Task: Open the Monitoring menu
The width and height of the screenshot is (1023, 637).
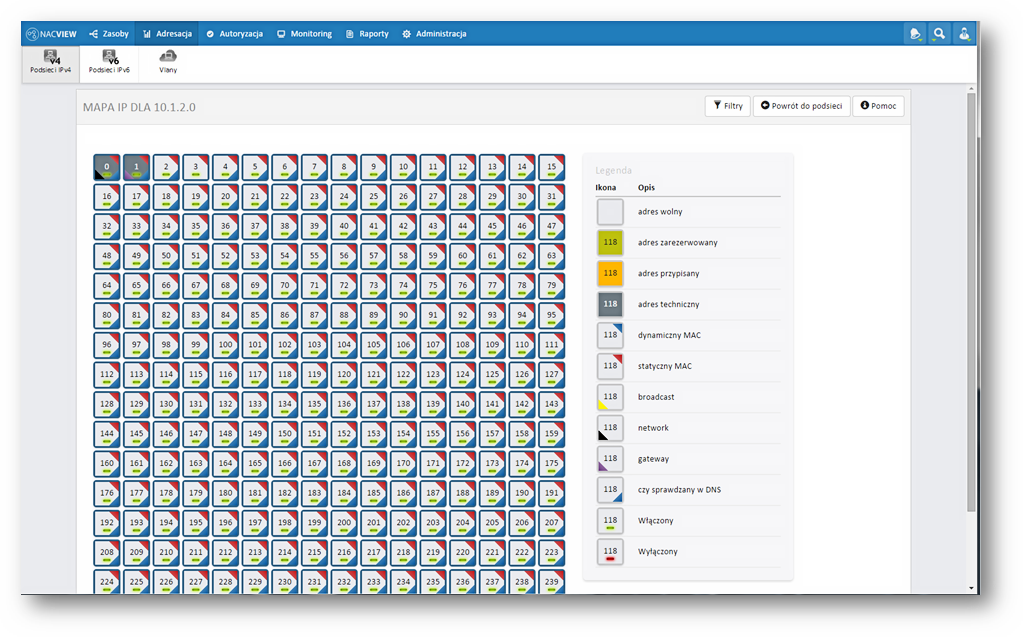Action: coord(304,34)
